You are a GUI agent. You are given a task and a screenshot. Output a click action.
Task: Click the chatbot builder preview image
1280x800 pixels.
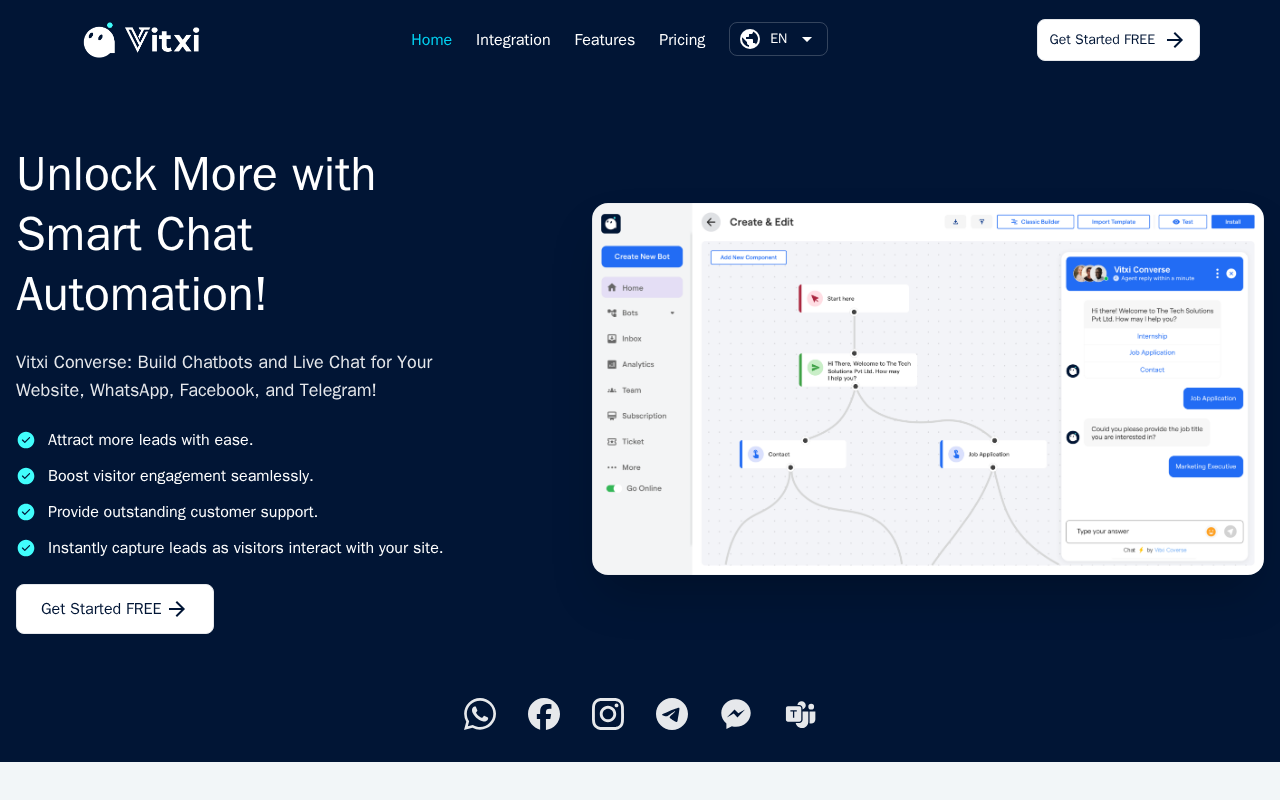tap(928, 389)
